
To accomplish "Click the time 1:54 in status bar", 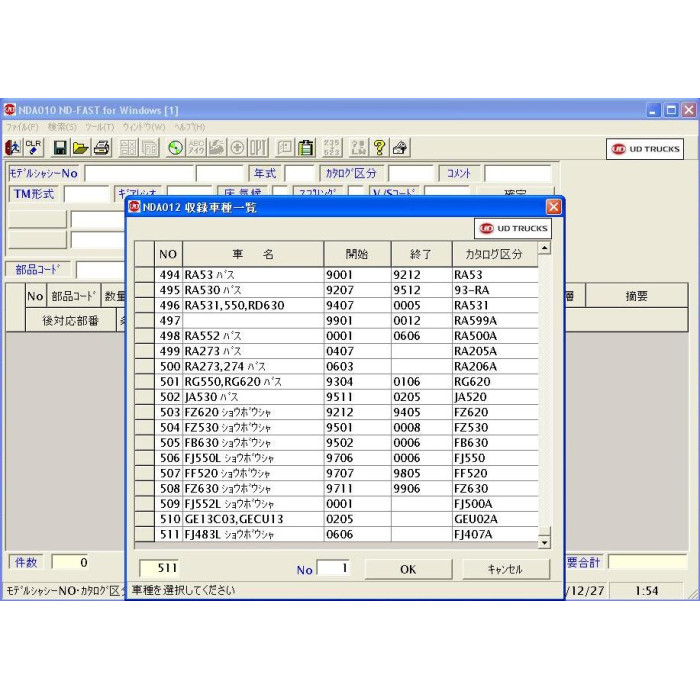I will [646, 591].
